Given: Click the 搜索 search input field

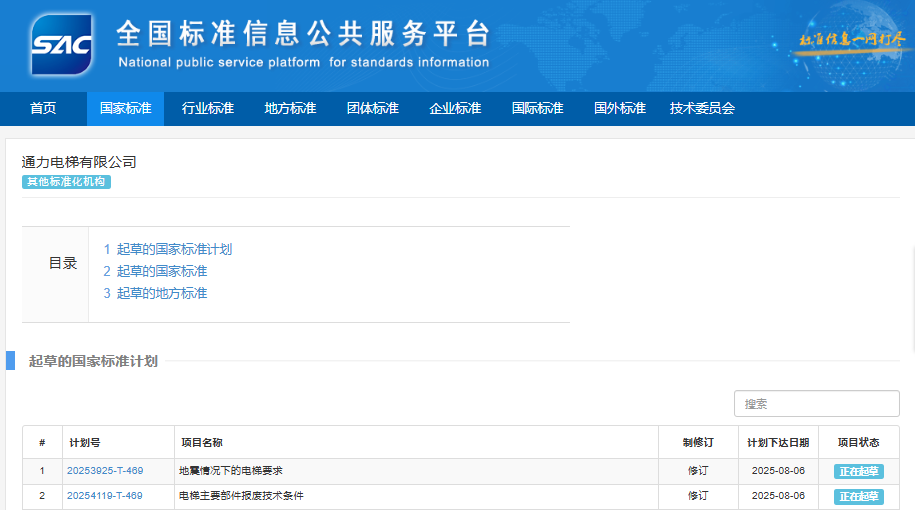Looking at the screenshot, I should 816,404.
